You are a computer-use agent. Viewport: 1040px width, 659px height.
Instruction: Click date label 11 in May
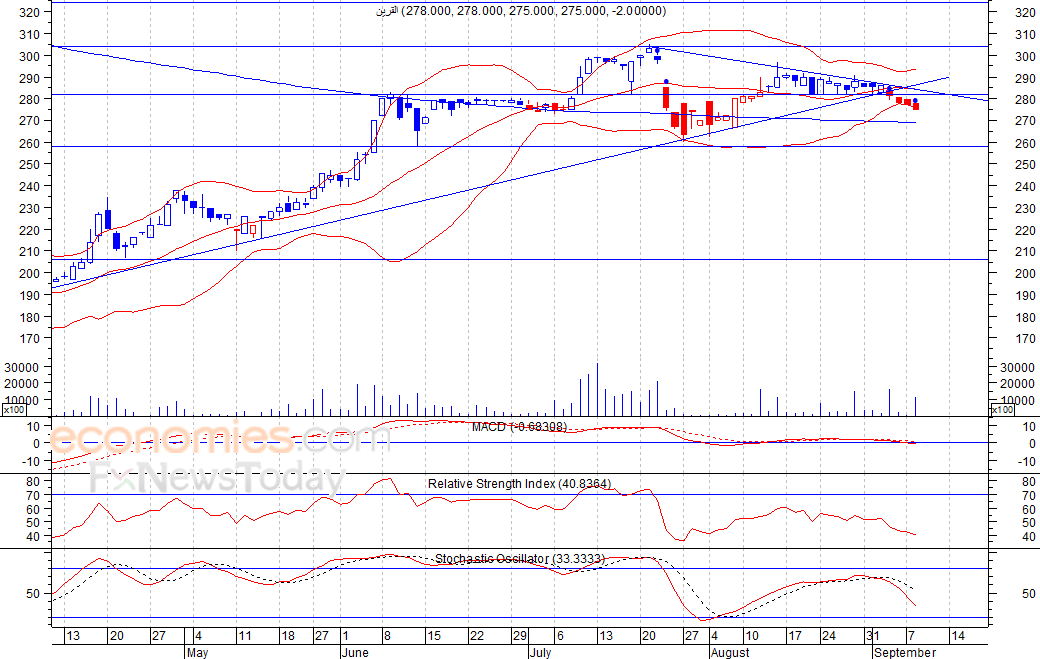point(245,636)
